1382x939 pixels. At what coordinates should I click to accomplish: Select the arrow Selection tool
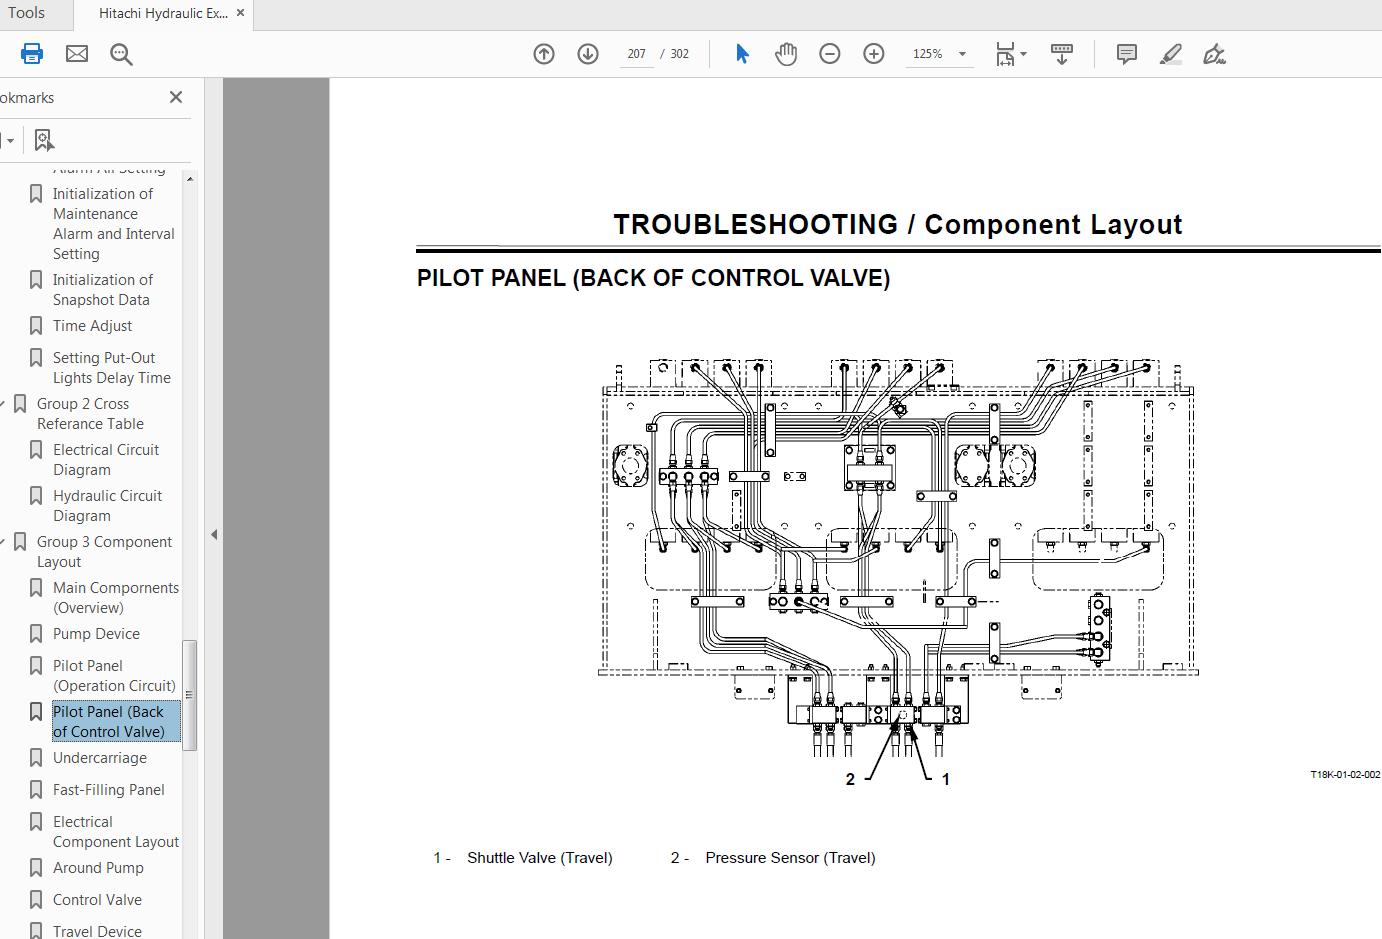coord(742,54)
